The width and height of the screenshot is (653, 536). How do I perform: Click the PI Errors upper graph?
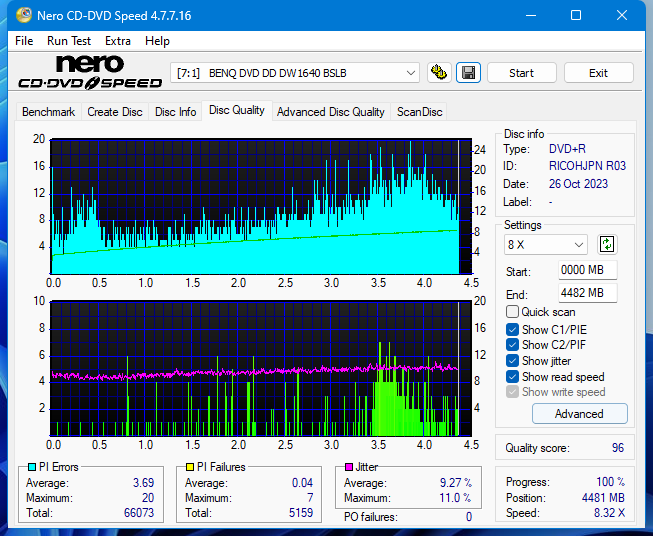261,206
